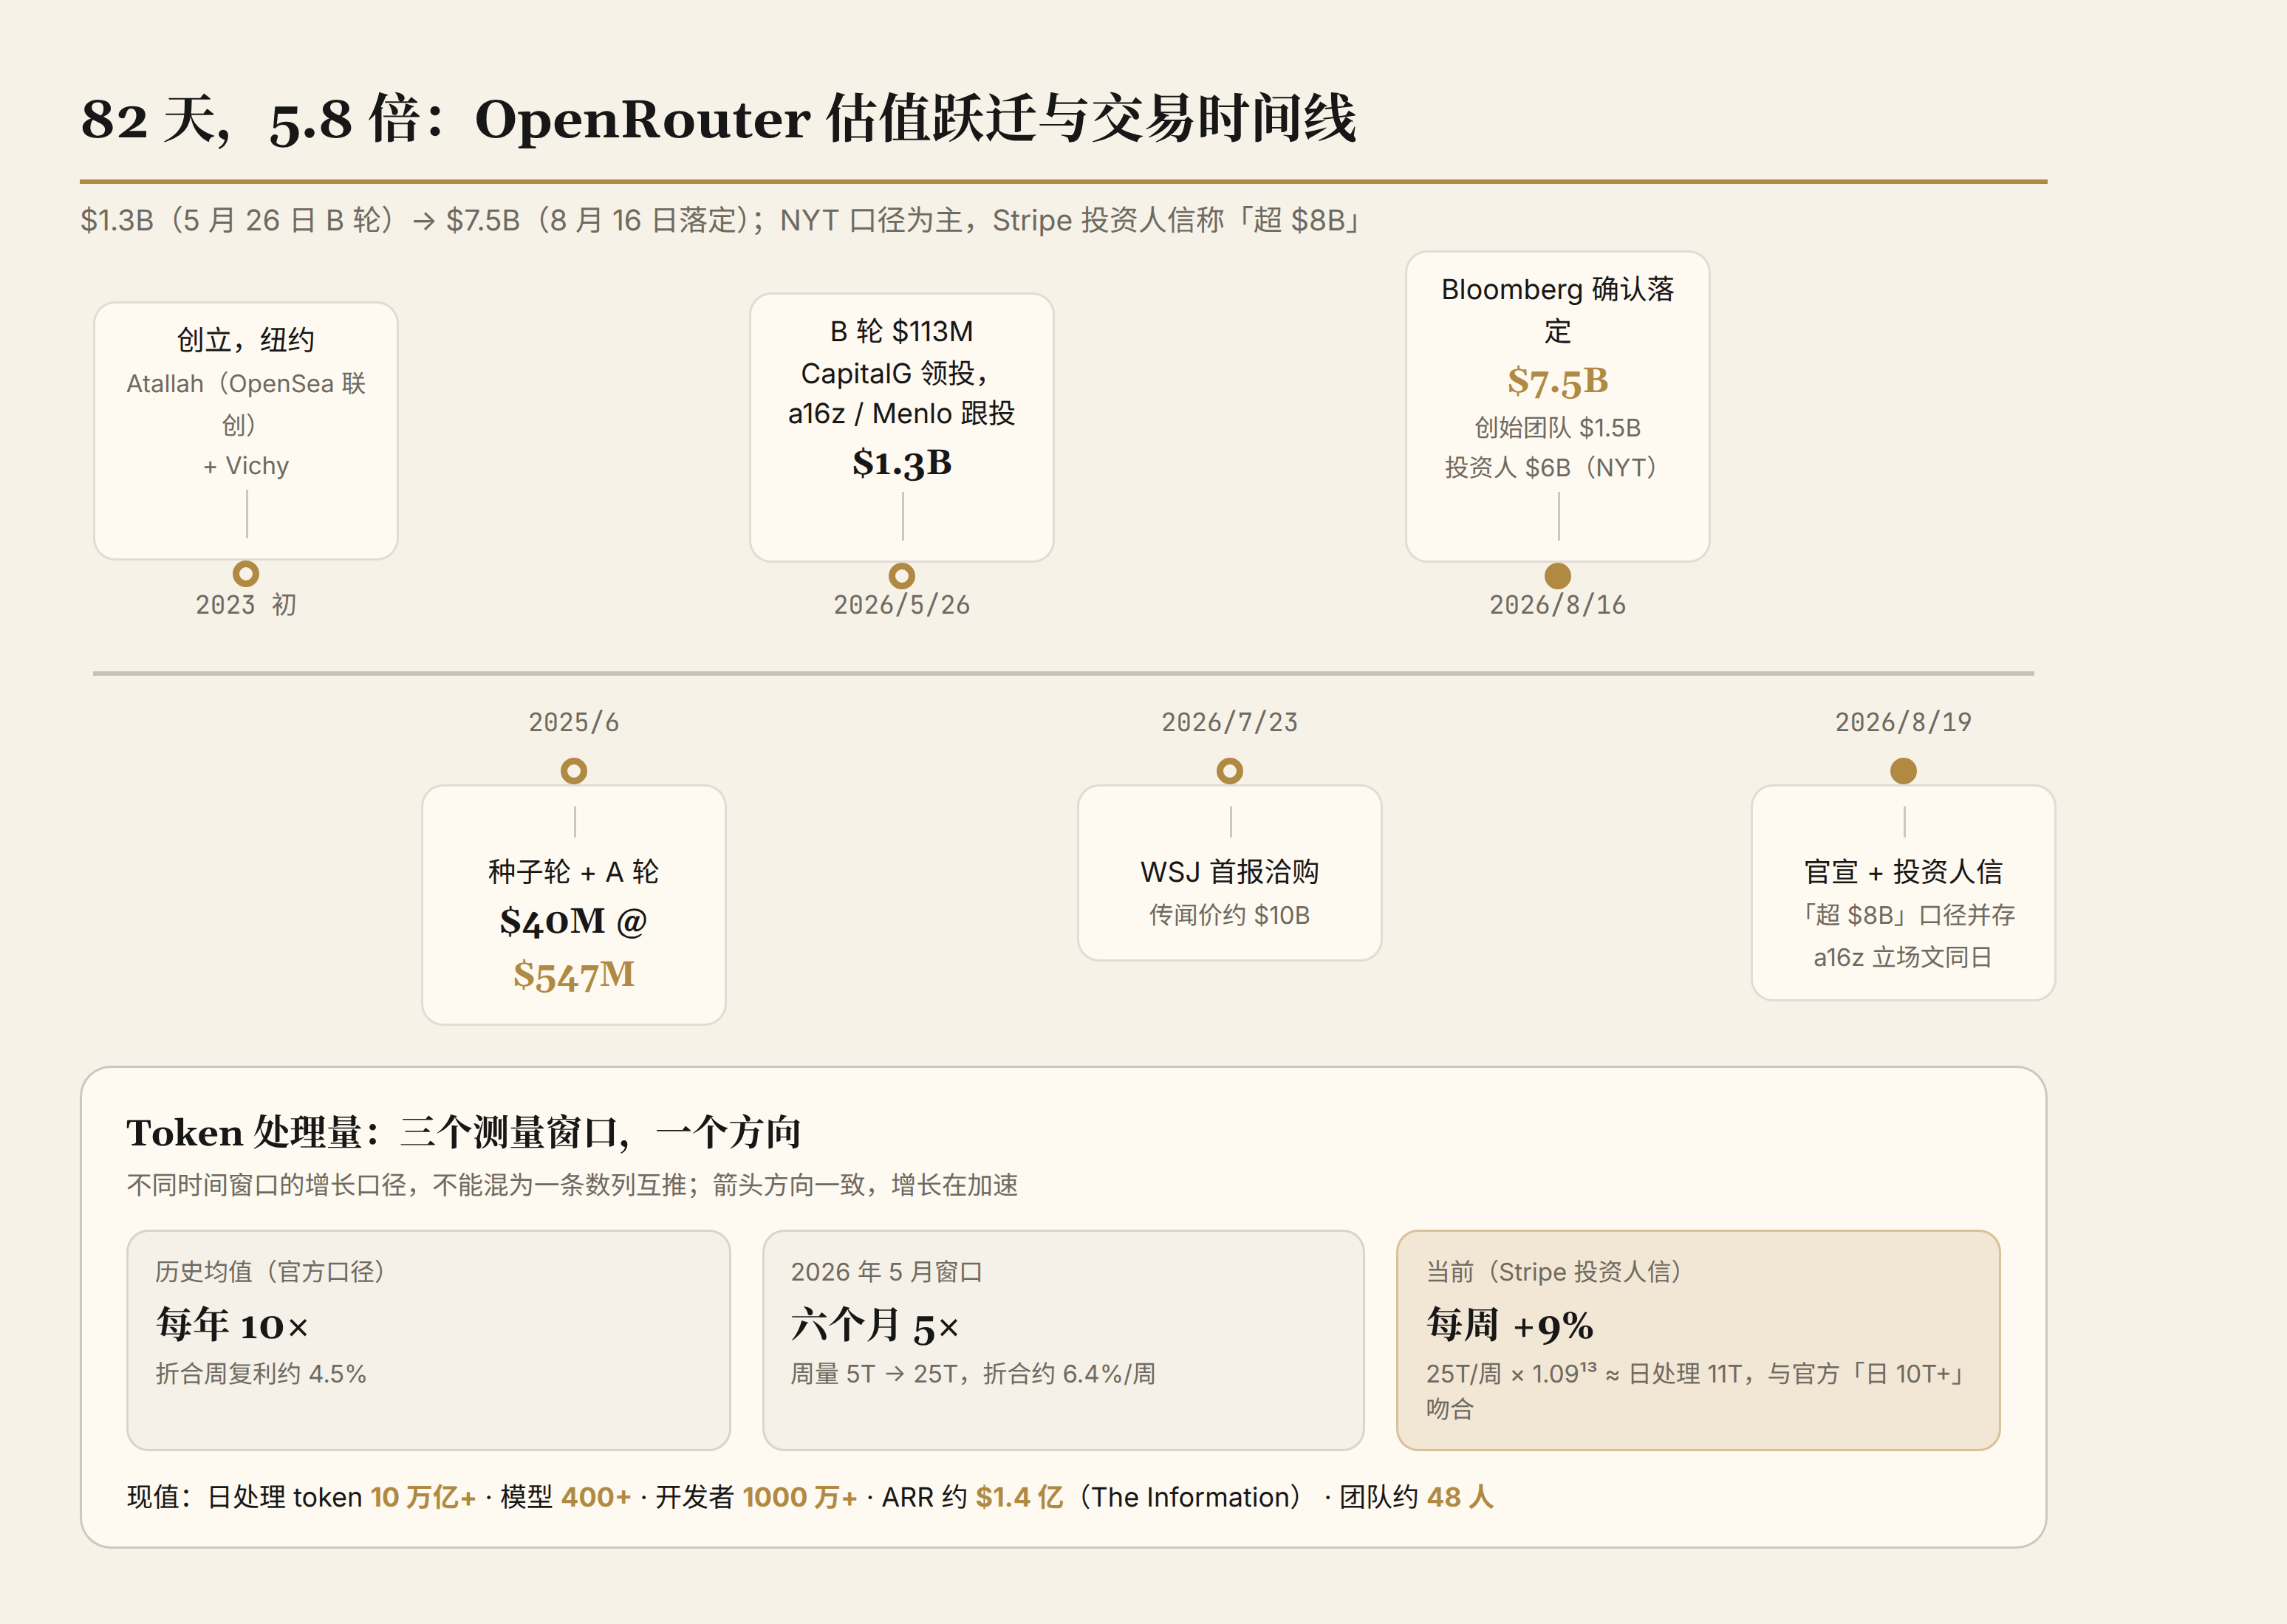Select the B 轮 $113M card
The height and width of the screenshot is (1624, 2287).
[x=902, y=427]
